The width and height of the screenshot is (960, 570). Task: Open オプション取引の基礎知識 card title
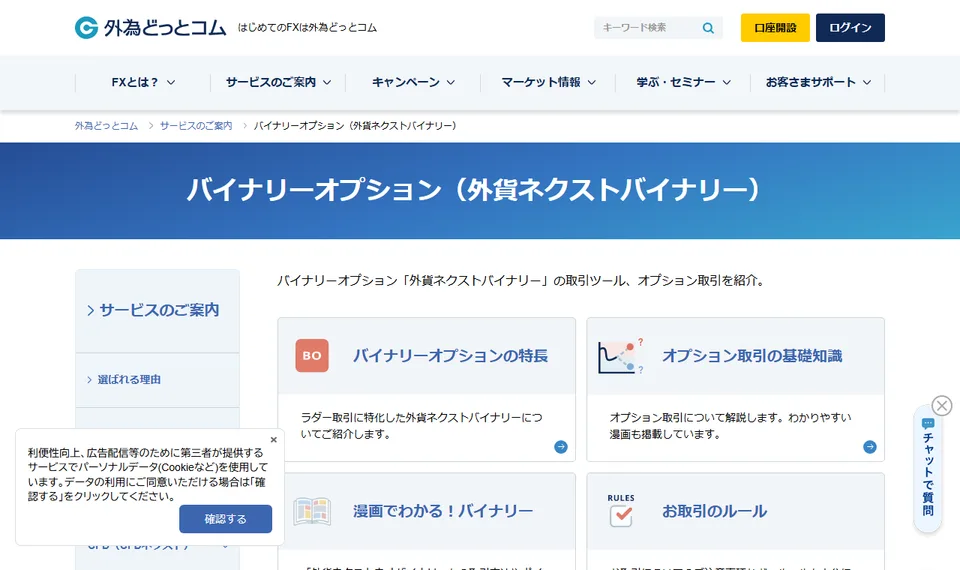752,356
